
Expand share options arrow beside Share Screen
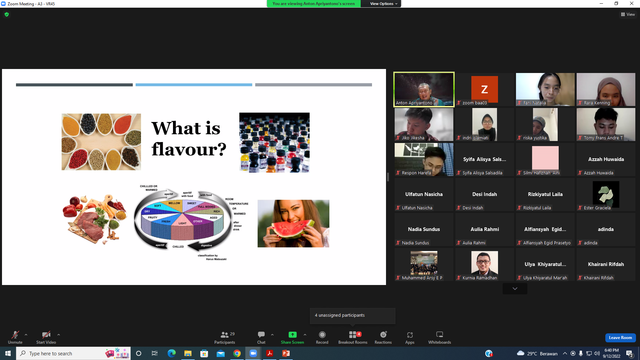tap(305, 335)
